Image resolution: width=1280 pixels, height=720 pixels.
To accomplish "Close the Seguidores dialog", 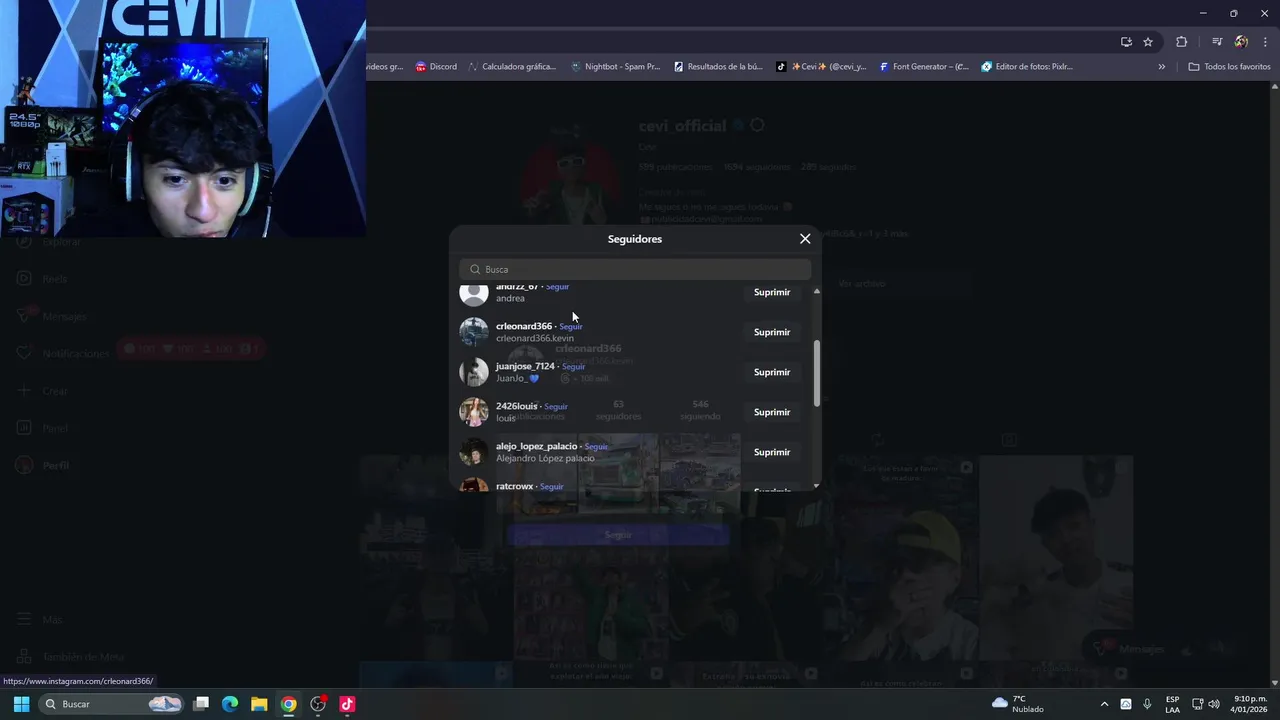I will click(x=805, y=239).
